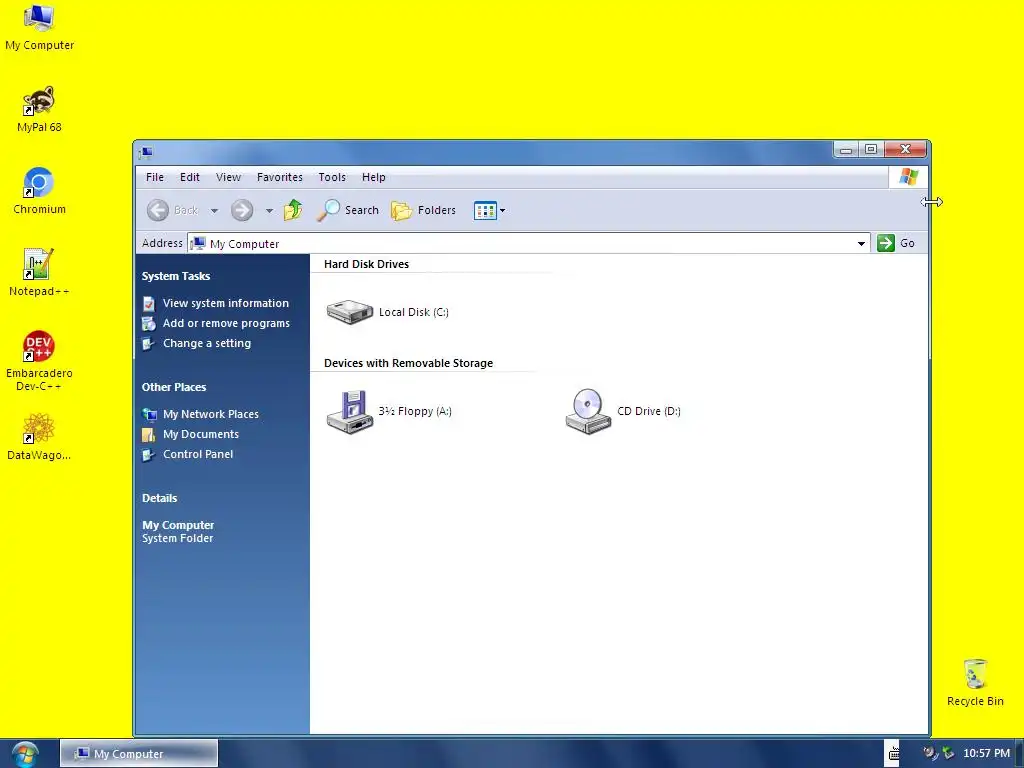Open the Edit menu
Viewport: 1024px width, 768px height.
tap(190, 177)
